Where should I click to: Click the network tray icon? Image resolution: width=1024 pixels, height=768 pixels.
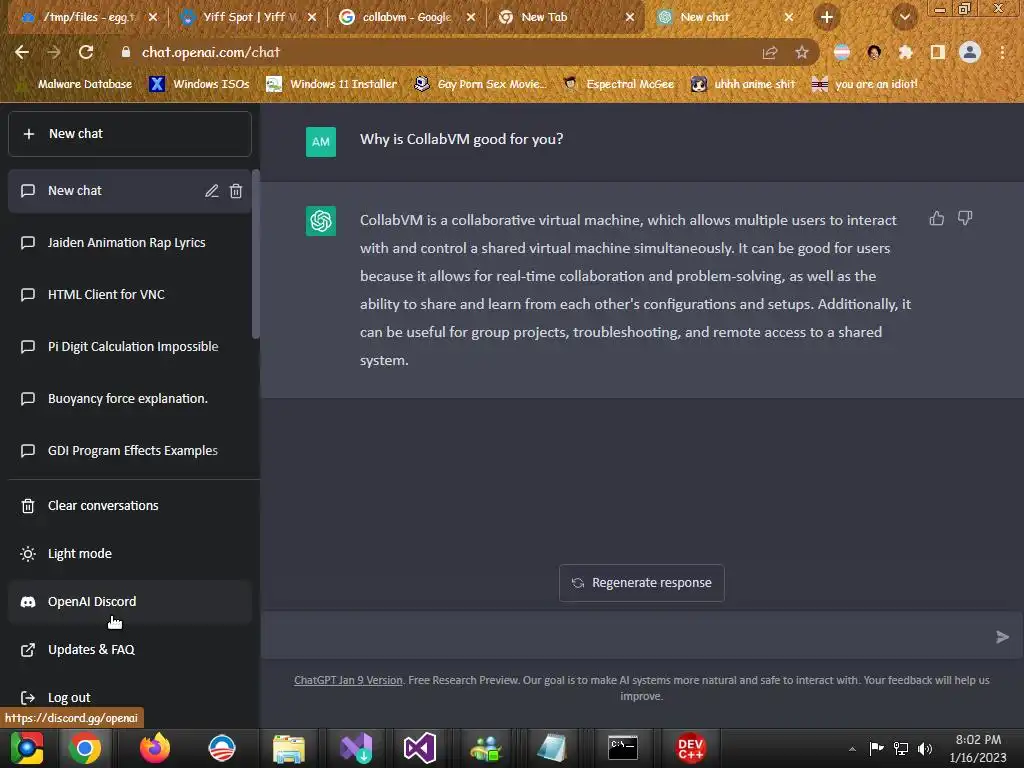click(x=901, y=748)
